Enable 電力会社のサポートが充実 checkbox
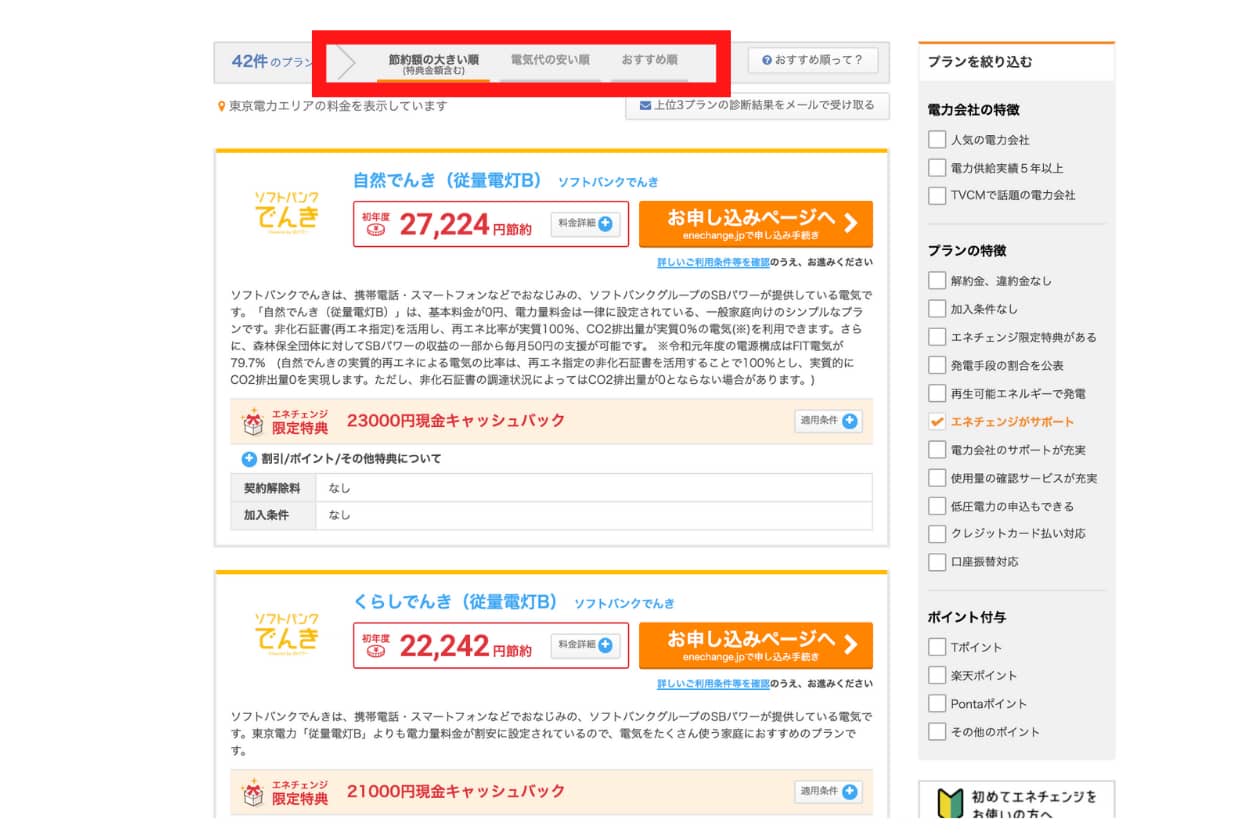 click(x=937, y=450)
